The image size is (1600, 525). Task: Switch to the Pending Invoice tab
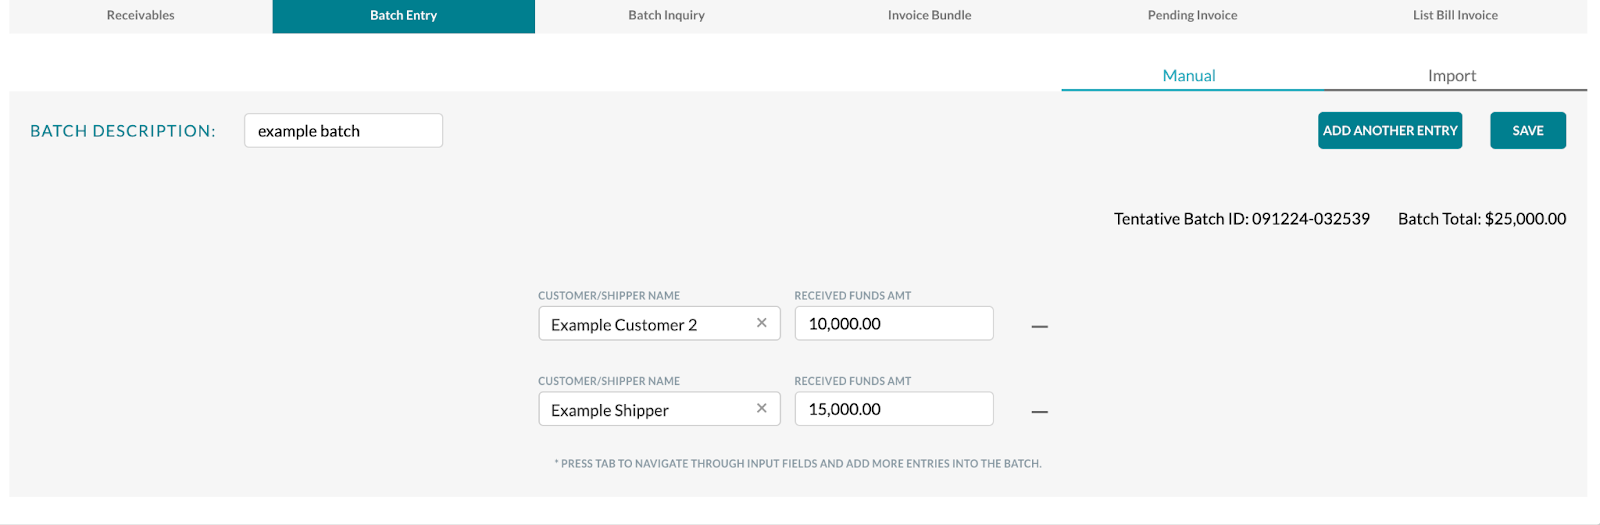tap(1193, 16)
